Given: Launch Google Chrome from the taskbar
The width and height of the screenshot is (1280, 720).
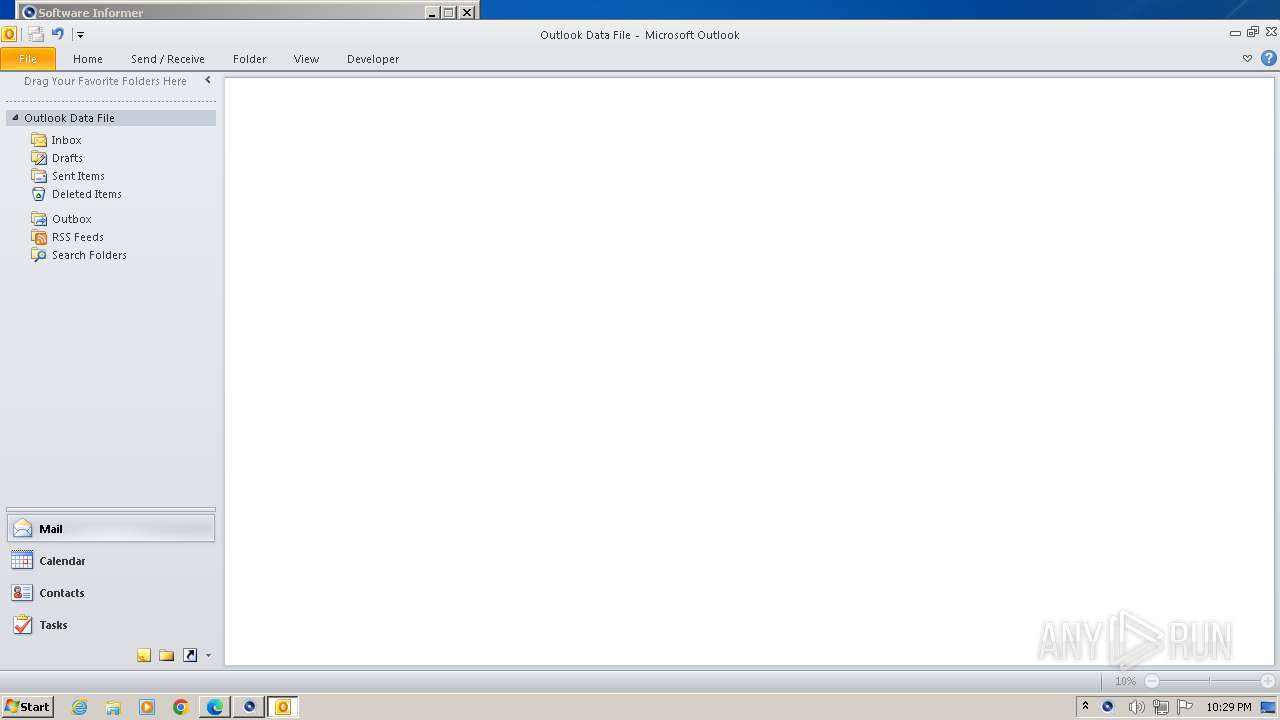Looking at the screenshot, I should (x=181, y=707).
